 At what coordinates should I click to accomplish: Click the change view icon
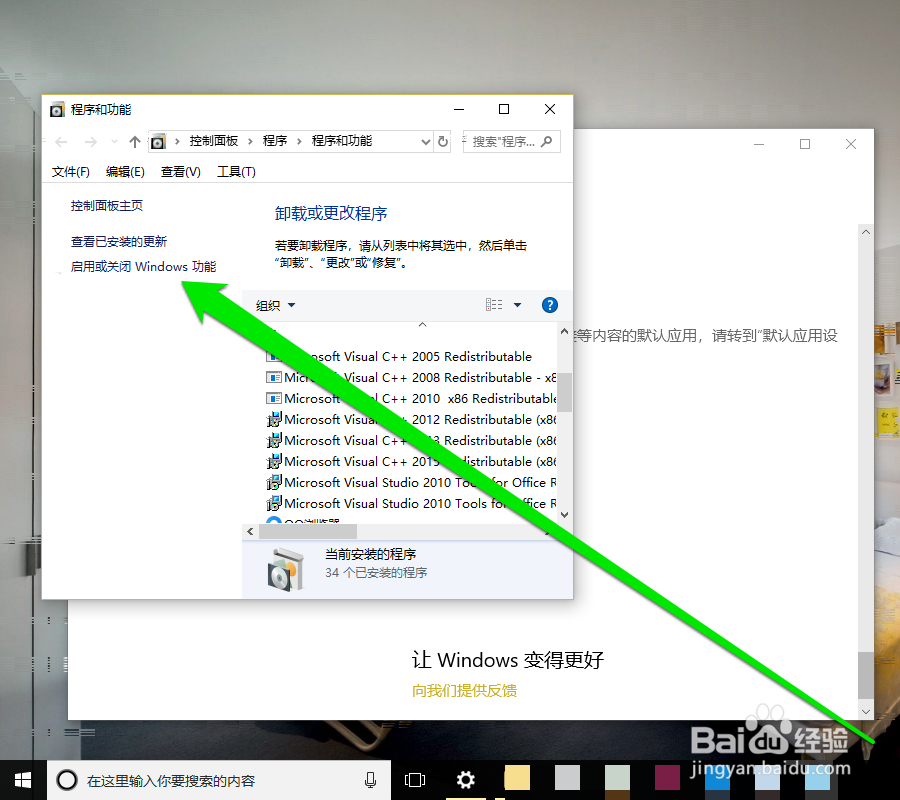[x=494, y=305]
